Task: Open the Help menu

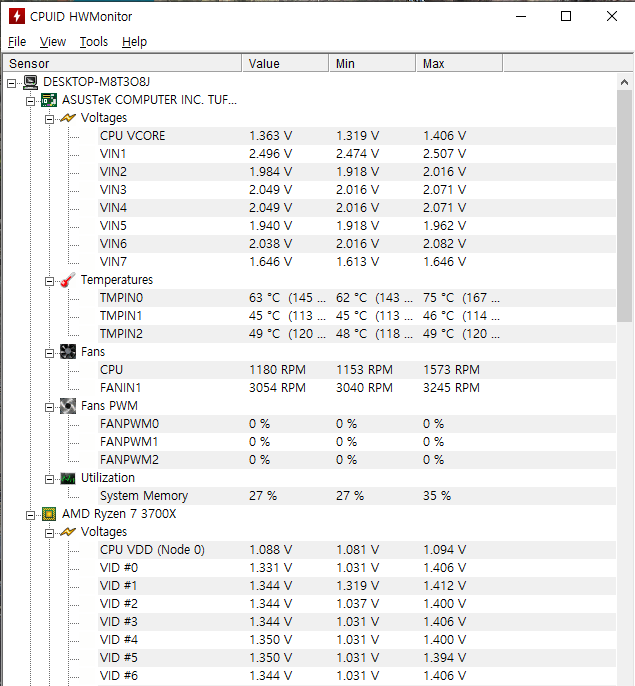Action: point(134,42)
